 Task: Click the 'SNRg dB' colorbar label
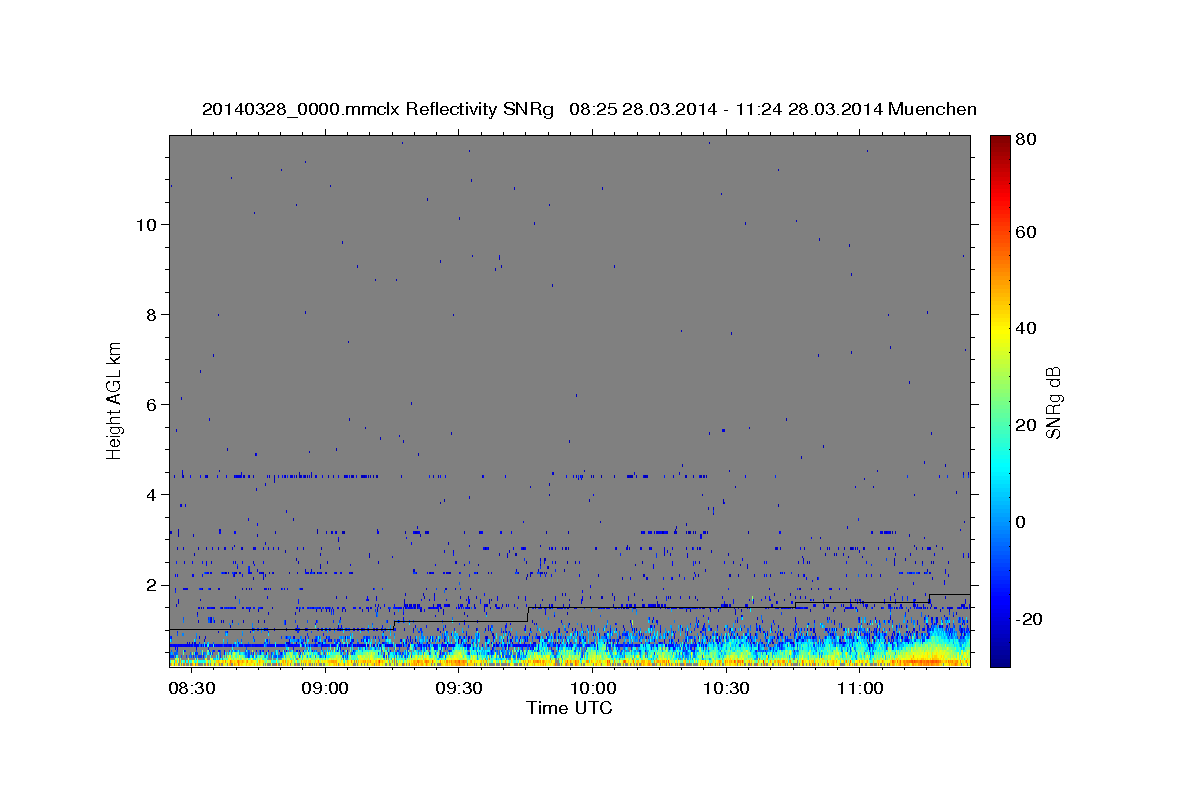pyautogui.click(x=1053, y=403)
